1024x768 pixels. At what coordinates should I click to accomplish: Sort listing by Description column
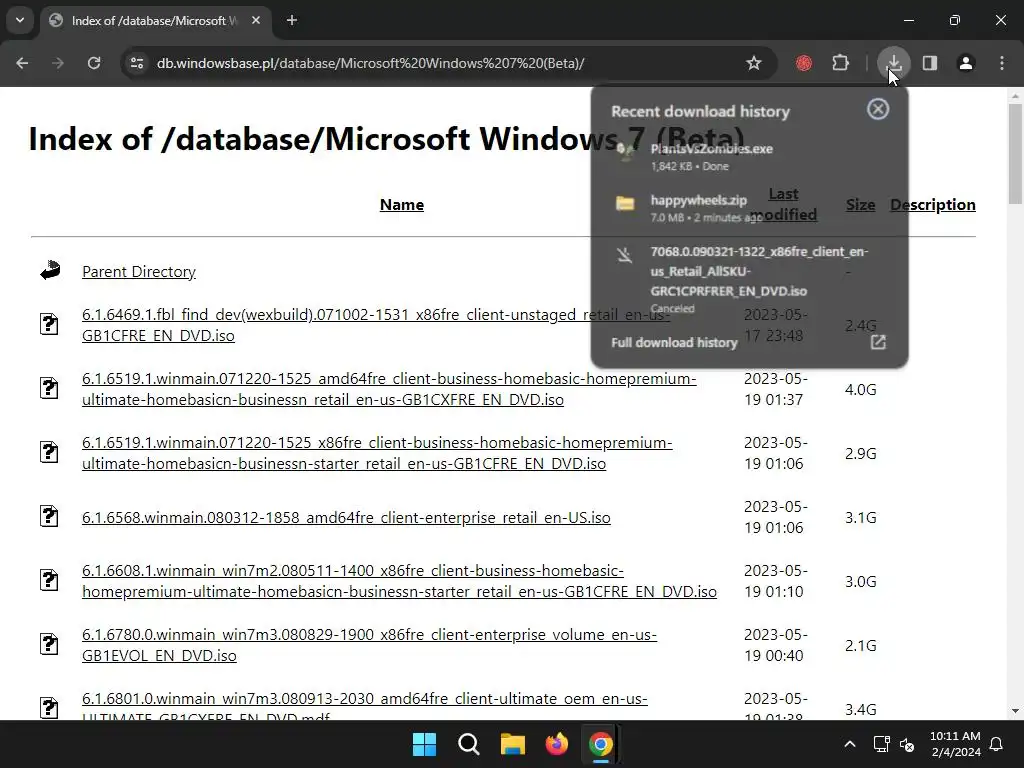933,204
